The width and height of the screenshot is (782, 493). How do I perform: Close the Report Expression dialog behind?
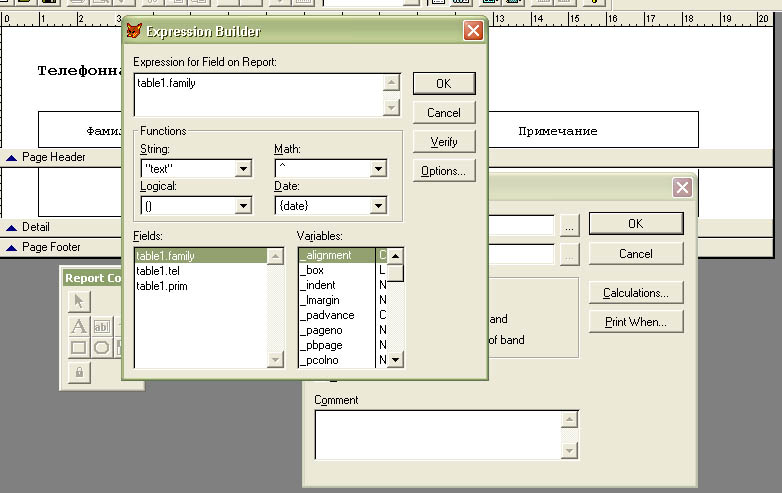682,187
